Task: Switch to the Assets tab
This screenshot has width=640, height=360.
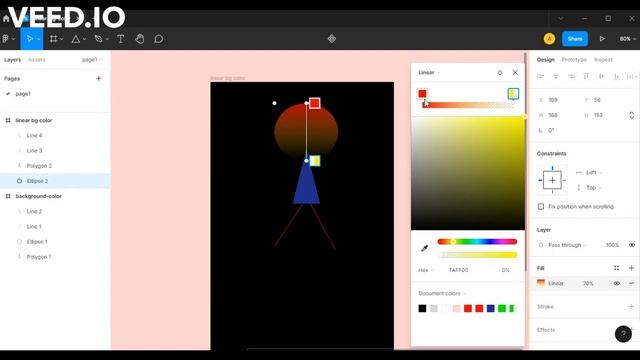Action: click(x=37, y=60)
